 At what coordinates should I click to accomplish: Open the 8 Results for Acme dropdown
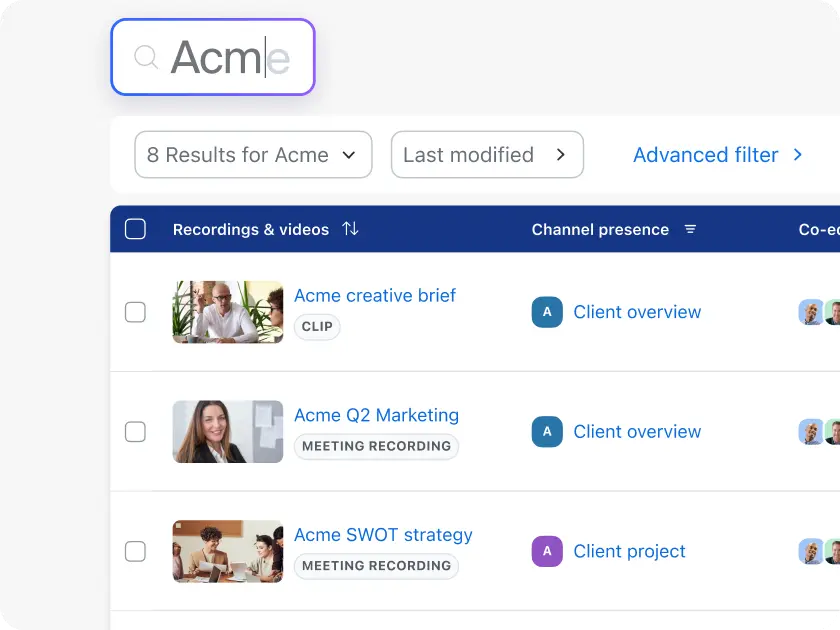tap(252, 154)
